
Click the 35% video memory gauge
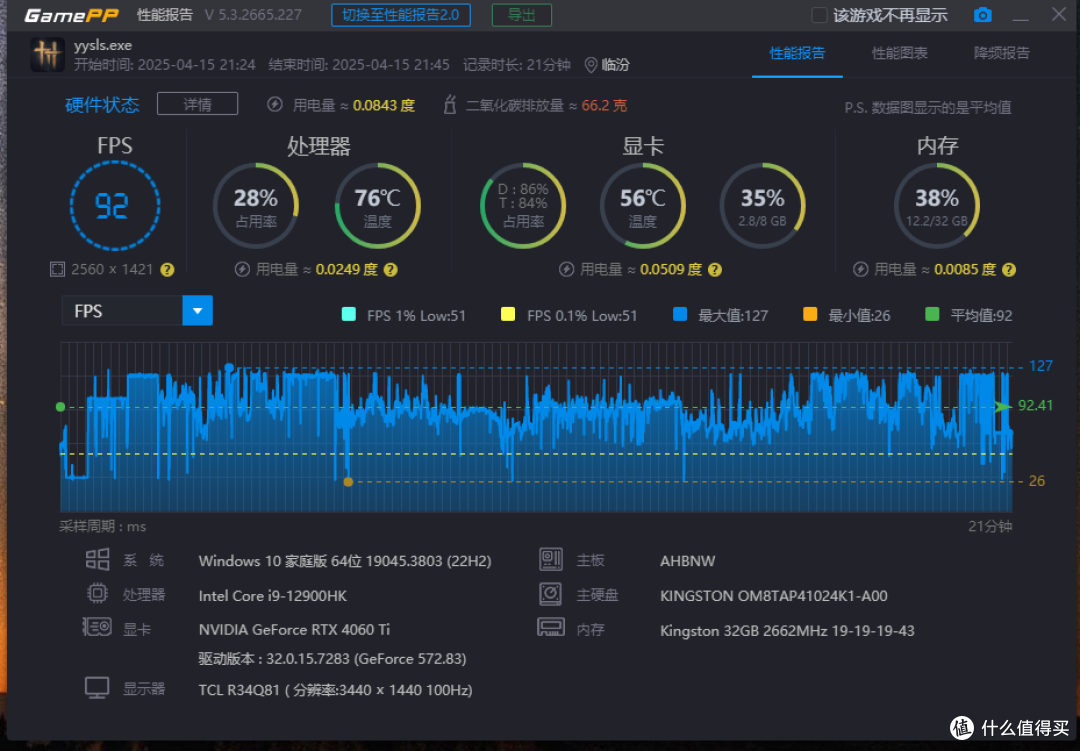pos(762,205)
